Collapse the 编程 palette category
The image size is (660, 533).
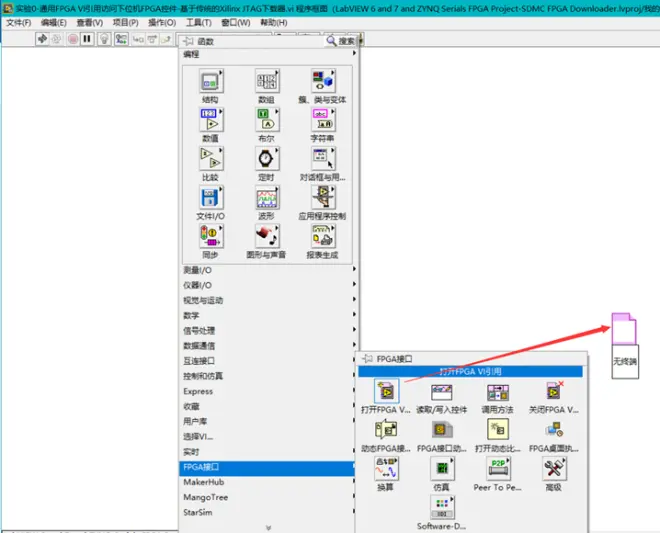[269, 54]
